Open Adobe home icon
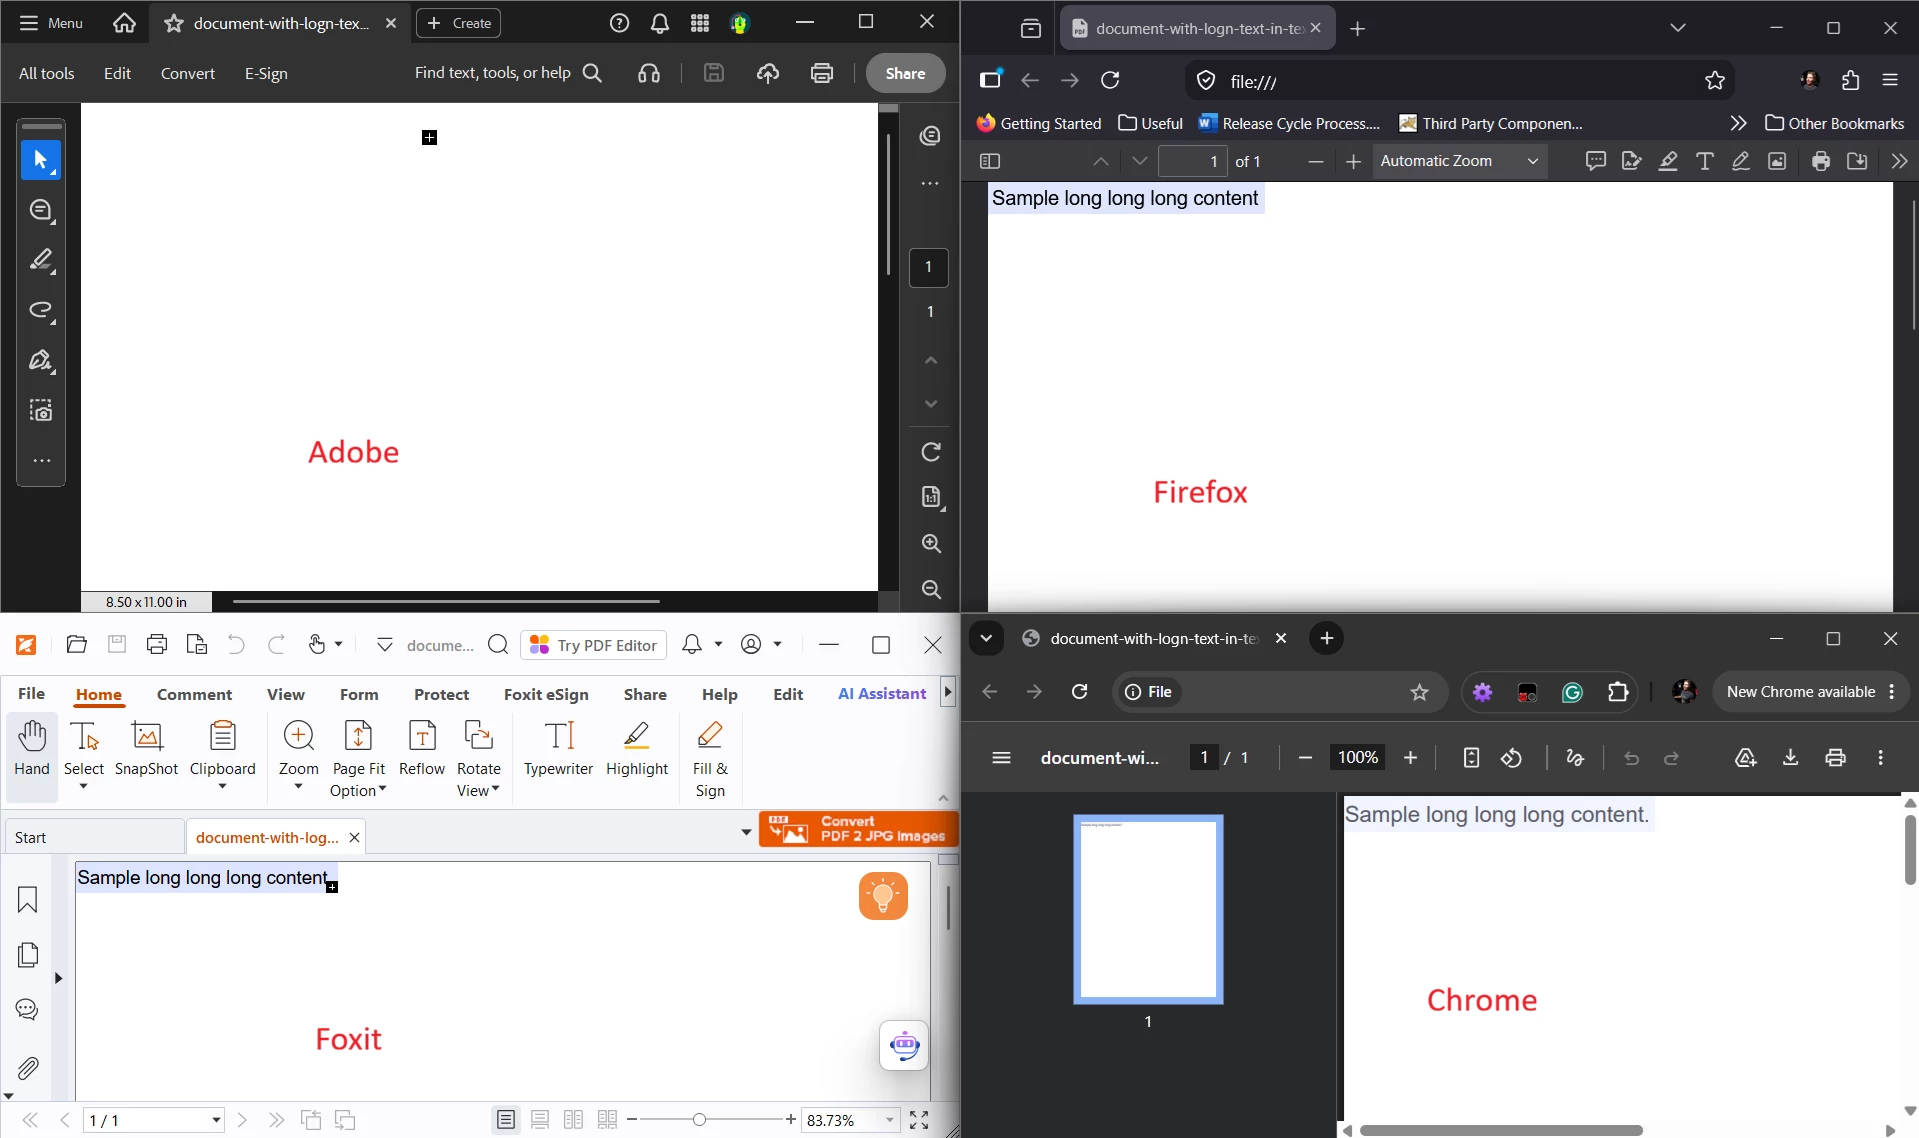Viewport: 1919px width, 1138px height. [x=124, y=23]
